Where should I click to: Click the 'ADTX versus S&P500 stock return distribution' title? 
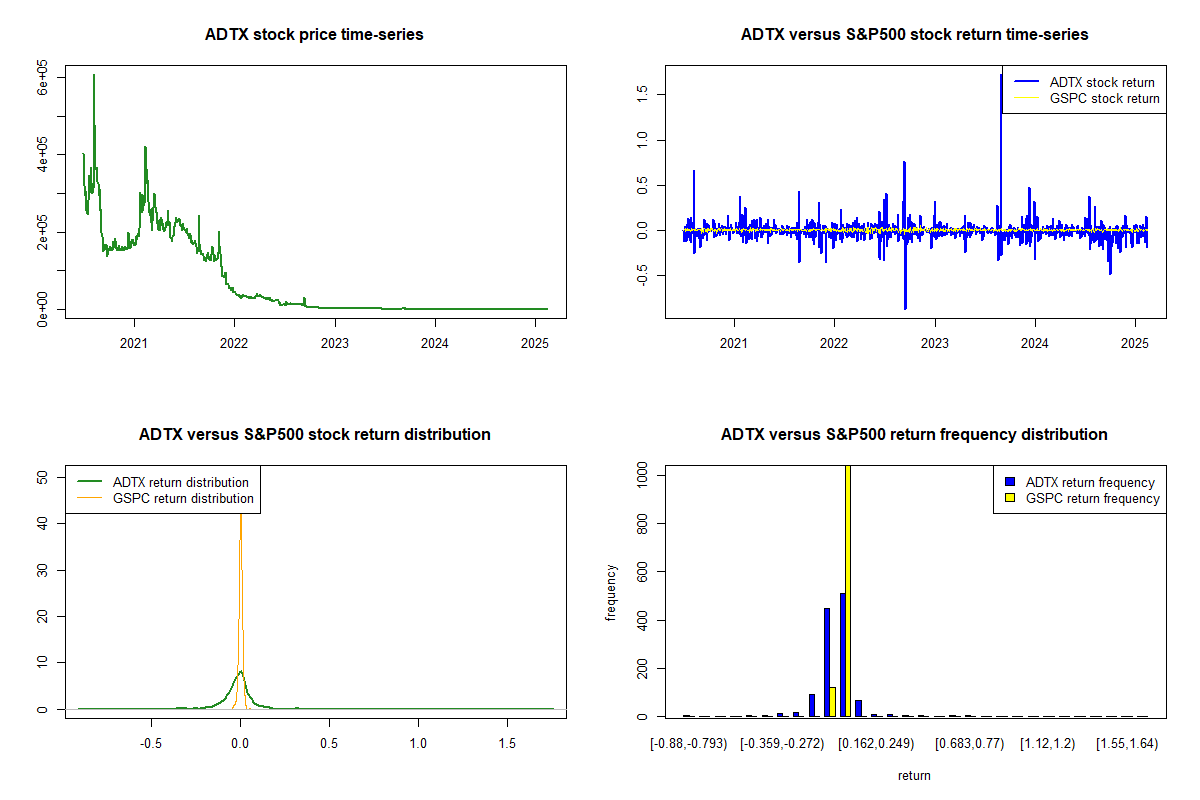[314, 435]
